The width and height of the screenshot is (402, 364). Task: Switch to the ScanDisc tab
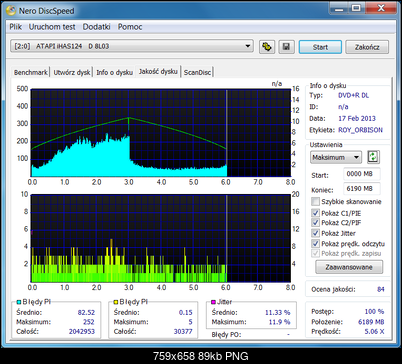pyautogui.click(x=197, y=72)
